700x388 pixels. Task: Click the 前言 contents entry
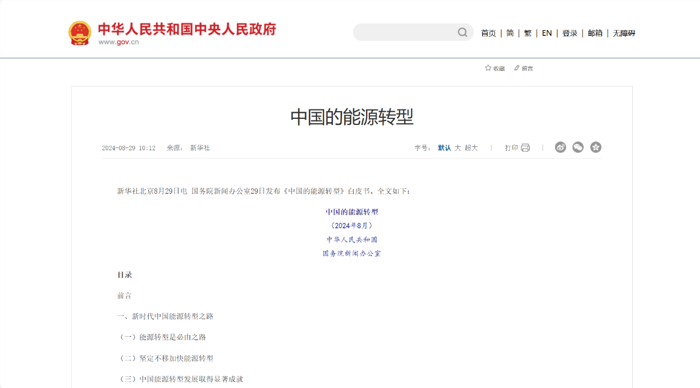124,296
